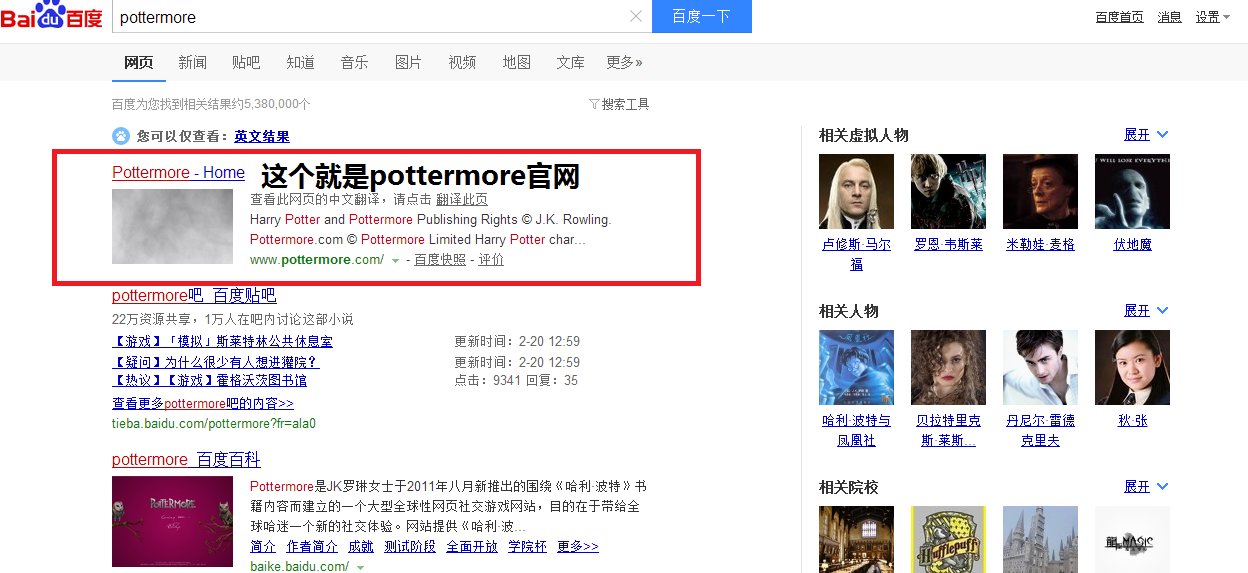This screenshot has height=573, width=1248.
Task: Open the 简介 baike sublink
Action: 263,546
